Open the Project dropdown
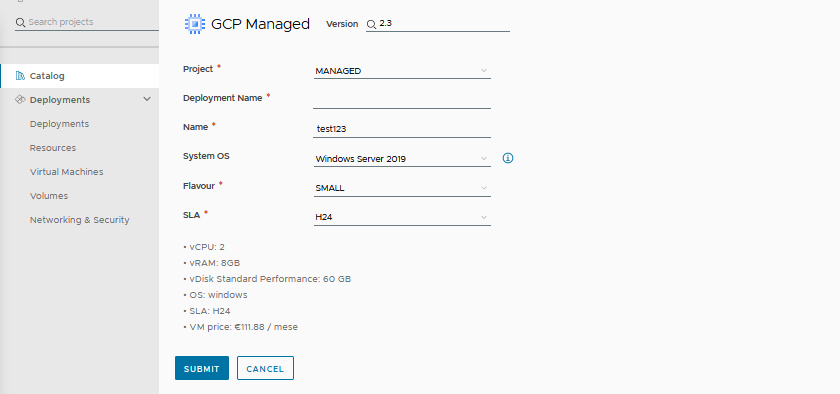840x394 pixels. (x=402, y=71)
